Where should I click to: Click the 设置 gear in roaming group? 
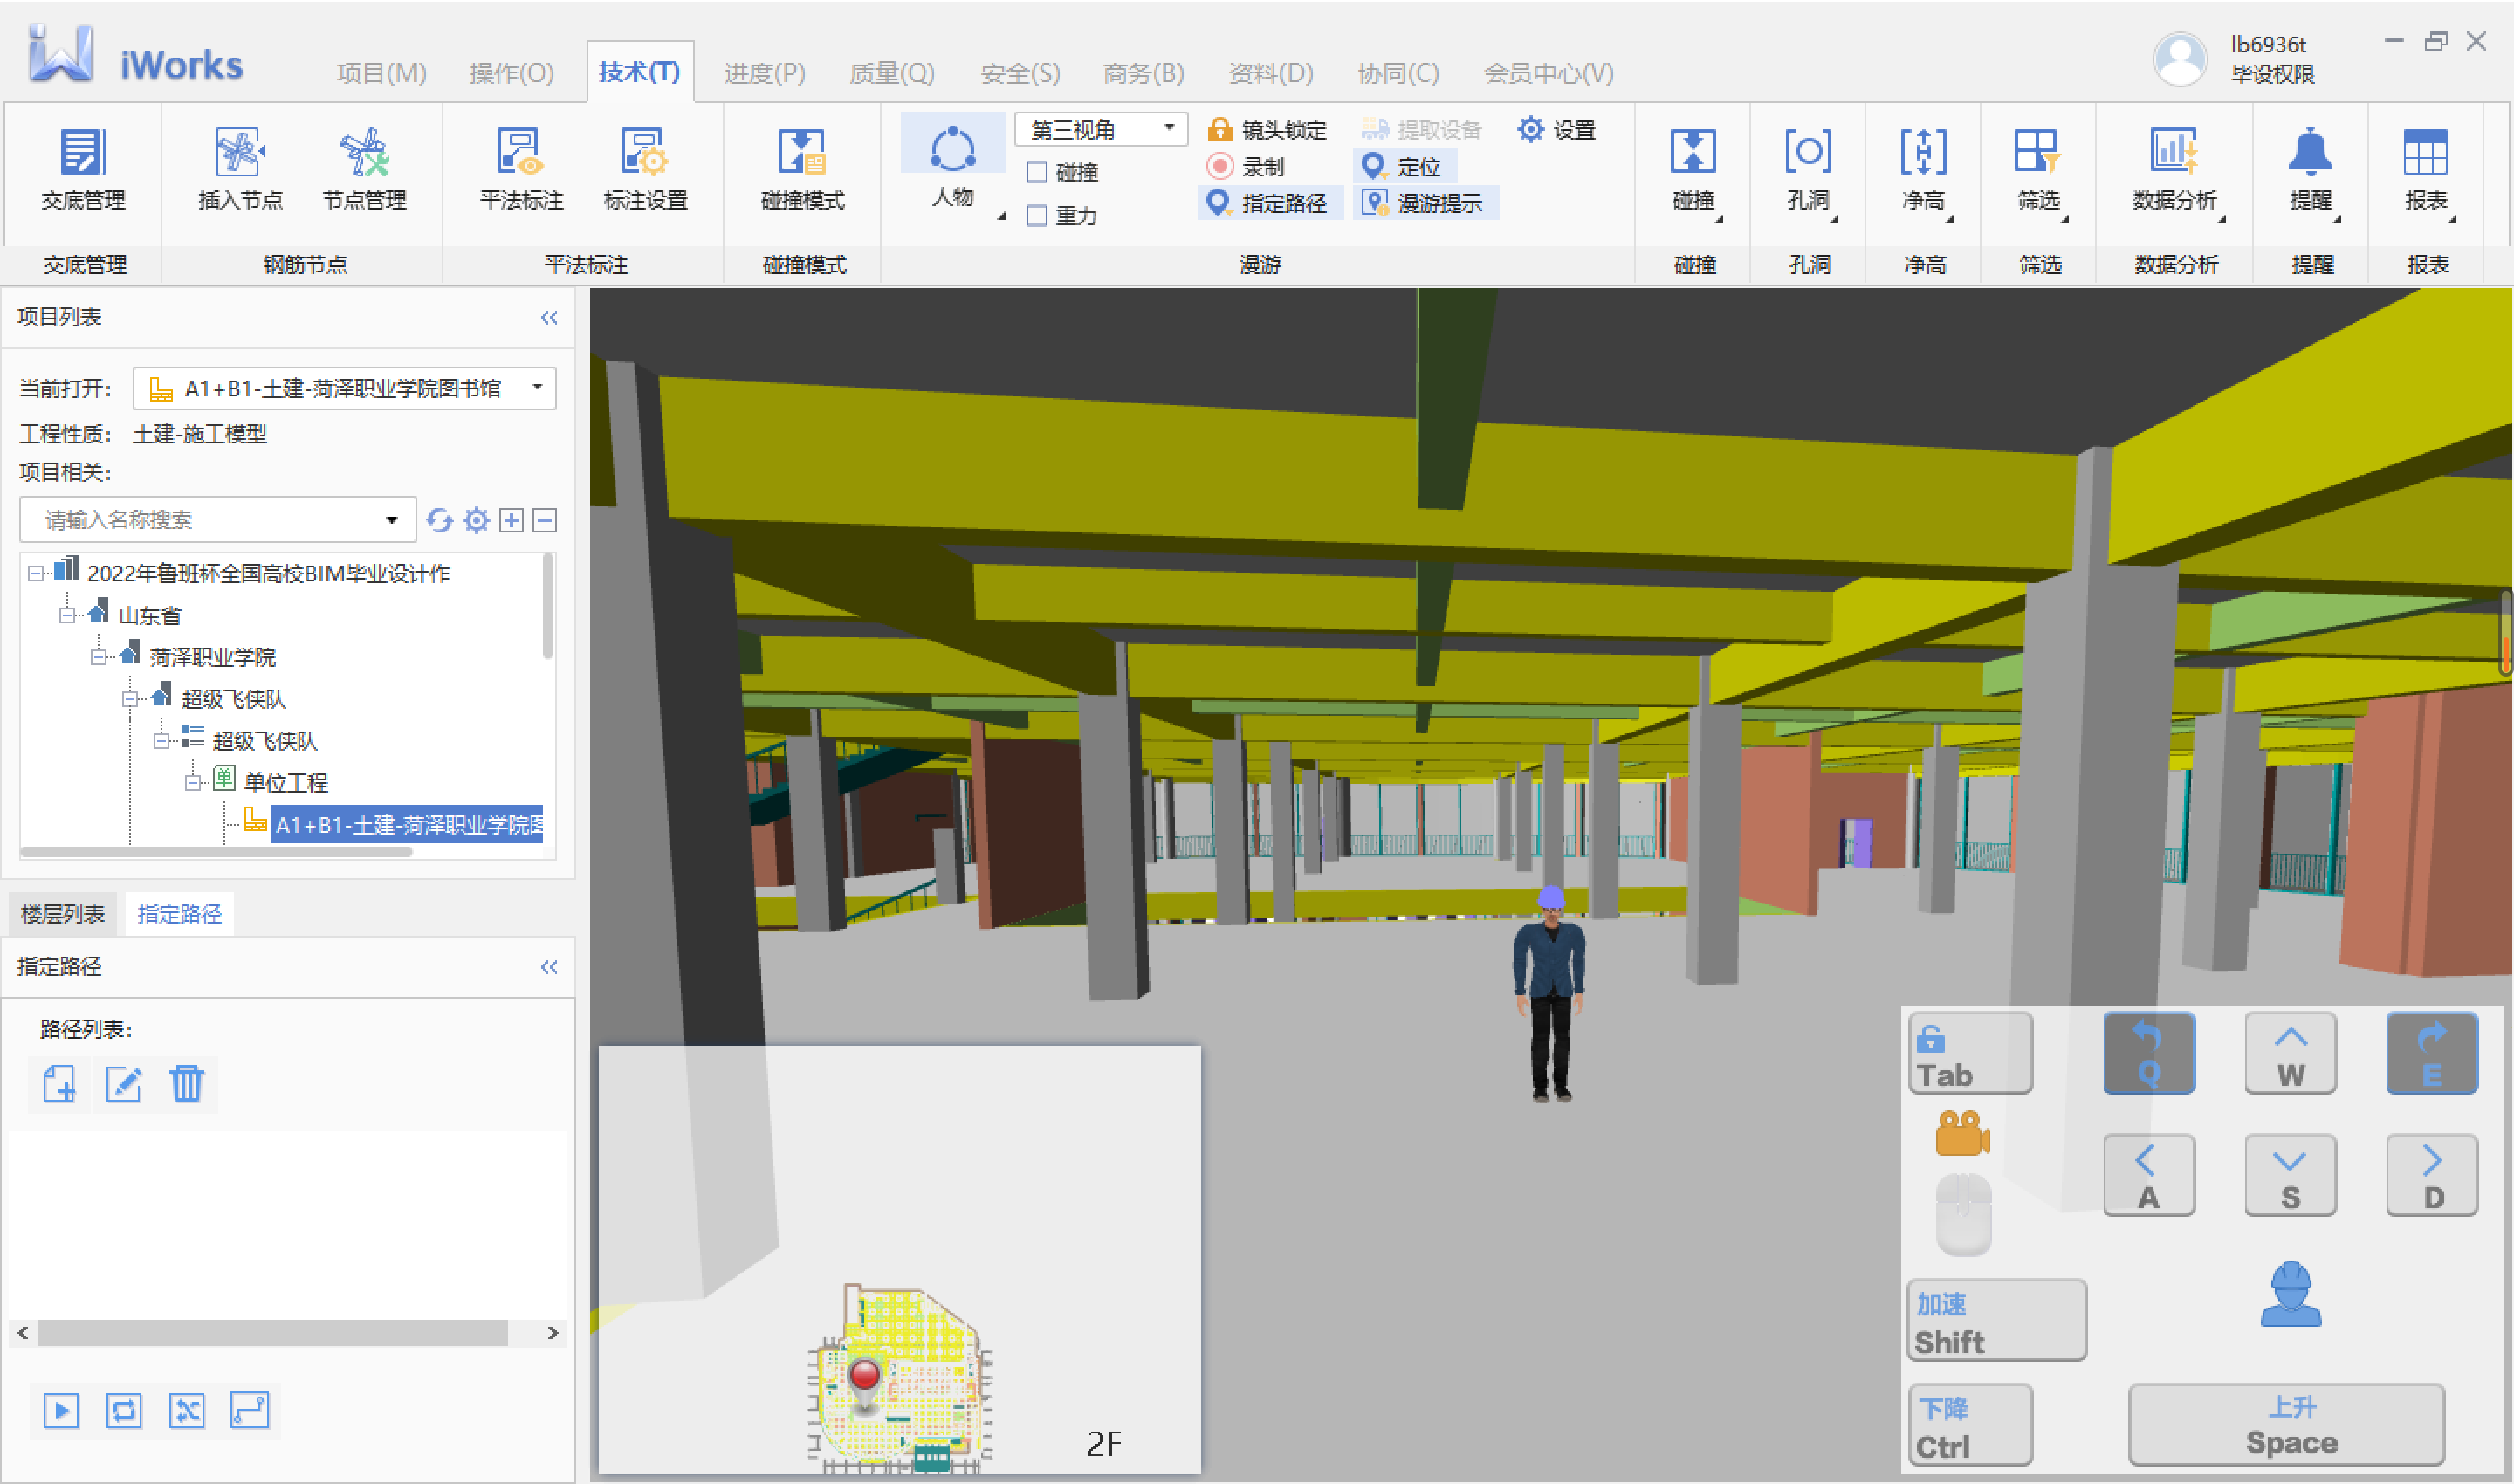1556,129
